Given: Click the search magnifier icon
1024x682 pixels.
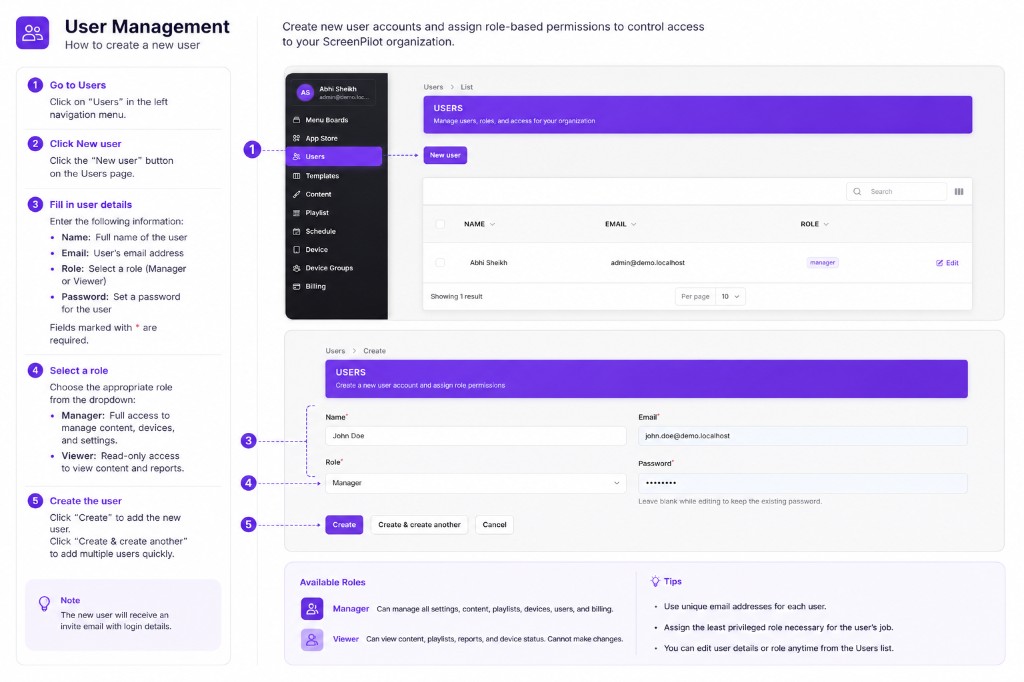Looking at the screenshot, I should click(857, 191).
